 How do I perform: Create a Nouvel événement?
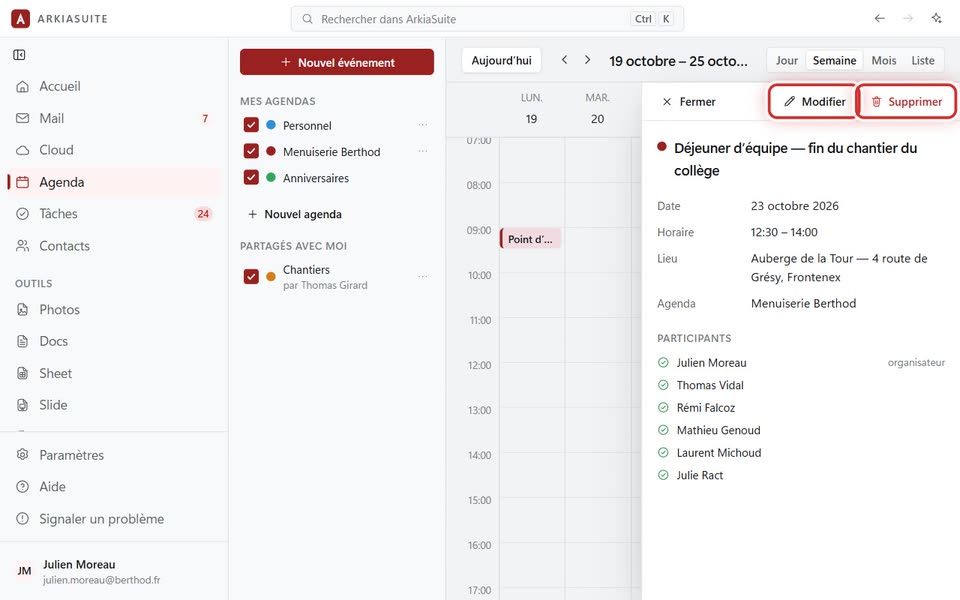tap(337, 62)
